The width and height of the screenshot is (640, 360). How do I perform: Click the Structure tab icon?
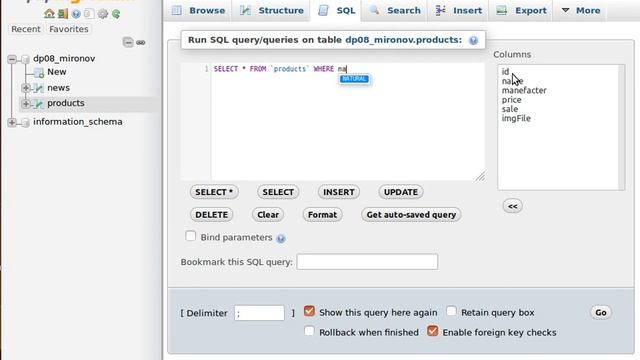tap(245, 10)
